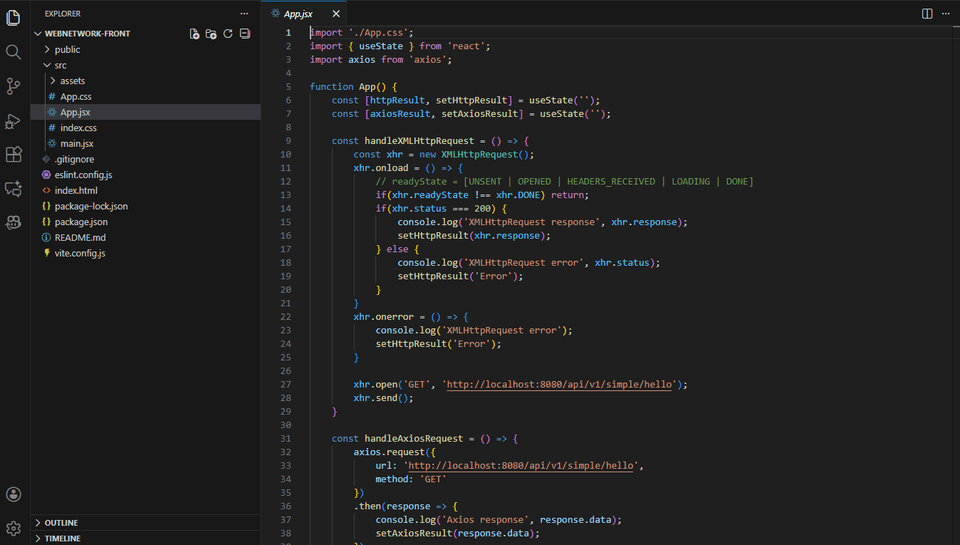Click the localhost URL in xhr.open call

(x=561, y=384)
